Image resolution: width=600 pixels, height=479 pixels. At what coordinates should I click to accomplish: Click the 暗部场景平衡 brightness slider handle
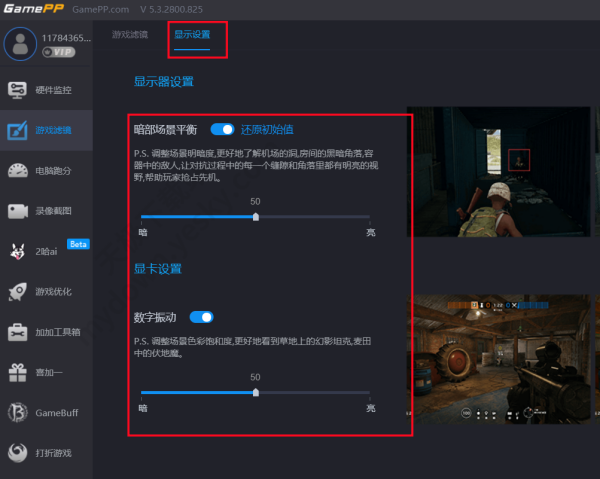pos(255,216)
